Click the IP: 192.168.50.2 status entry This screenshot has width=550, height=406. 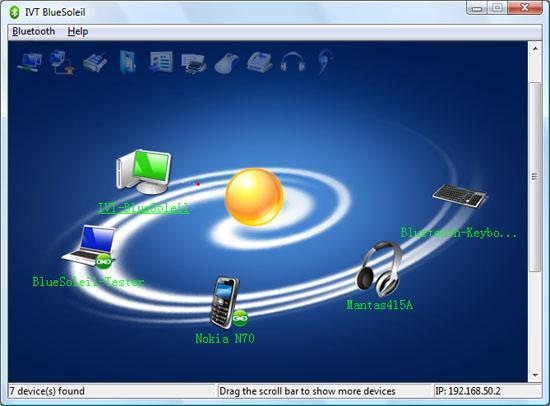[x=468, y=391]
